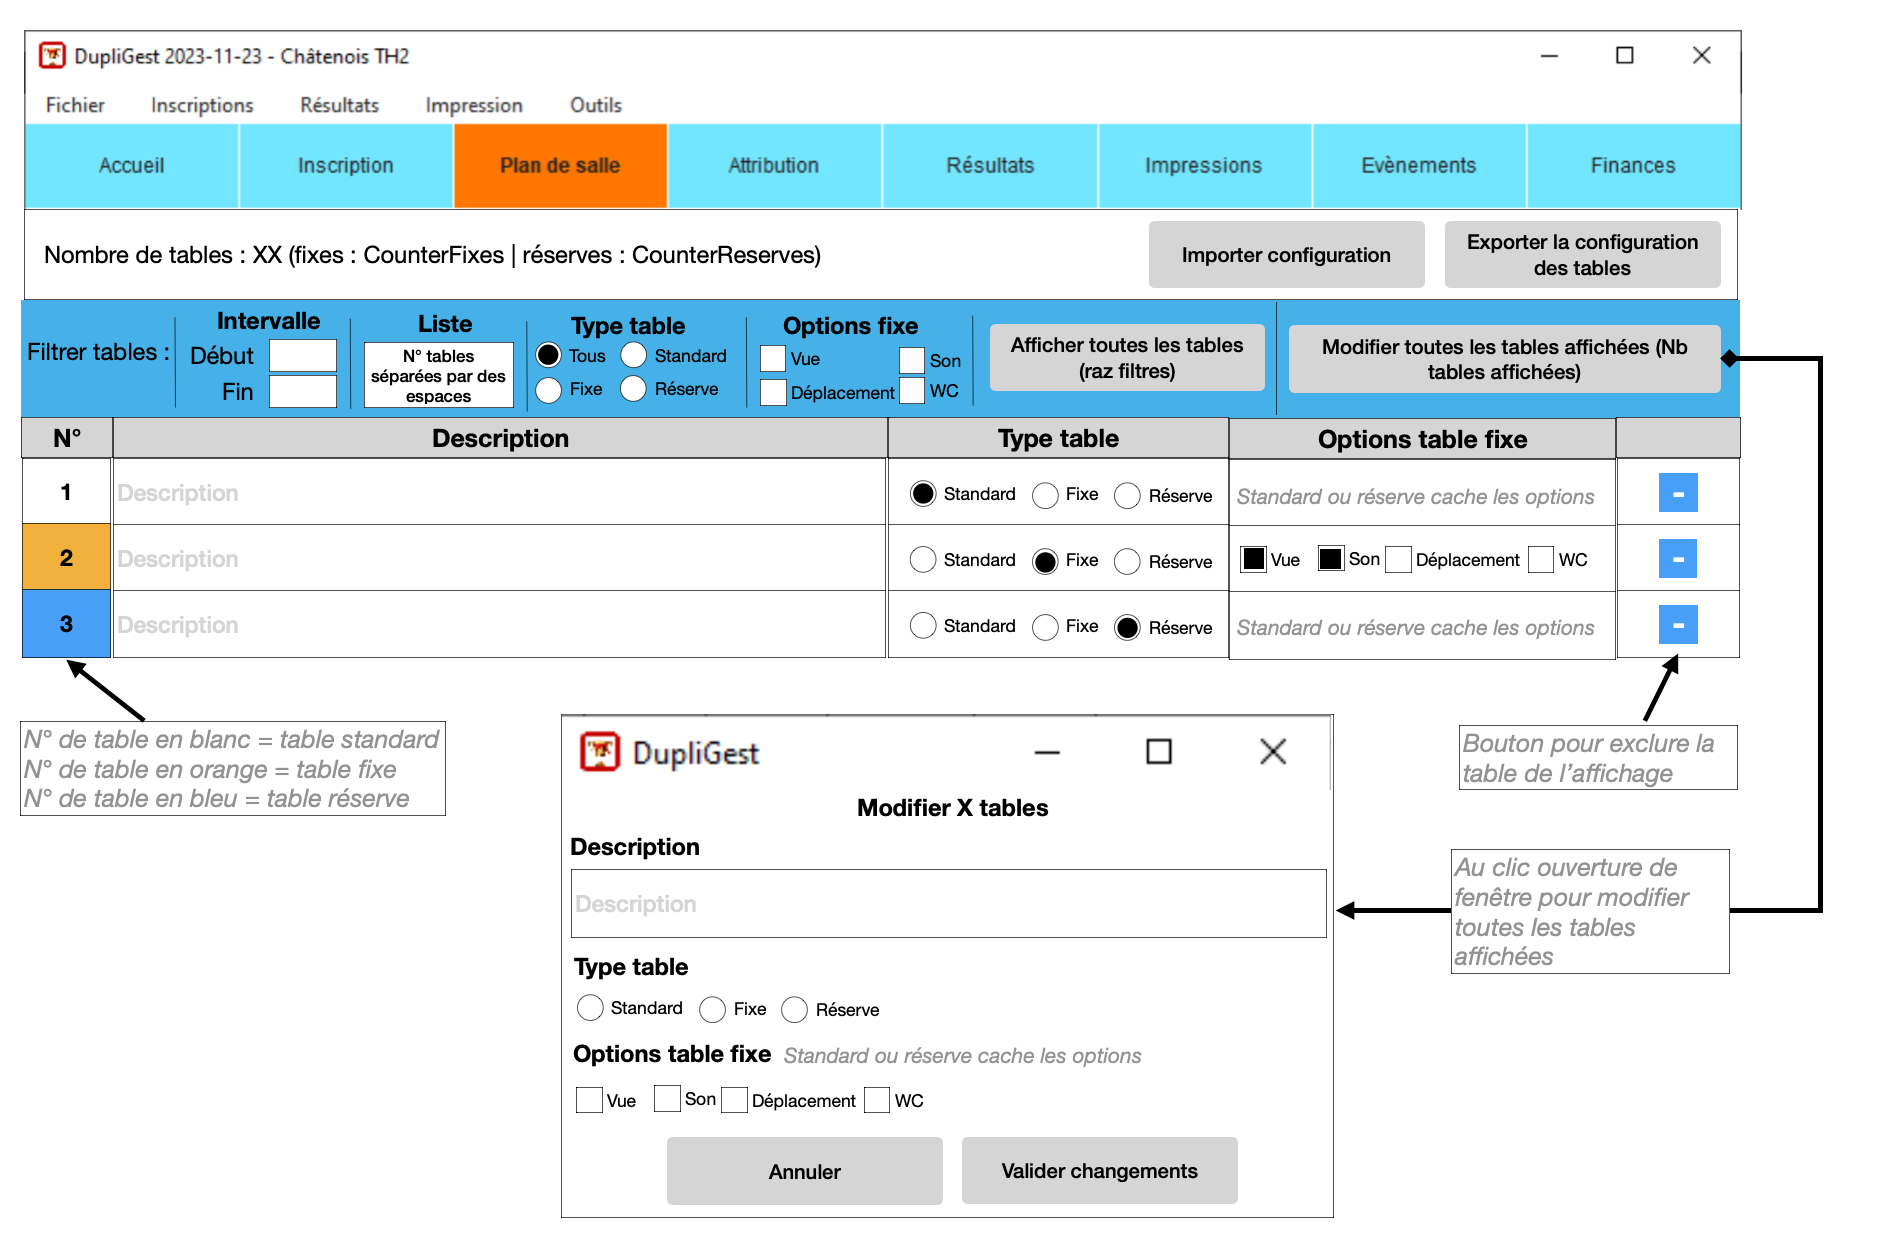Uncheck the Son option for table 2

[x=1330, y=559]
